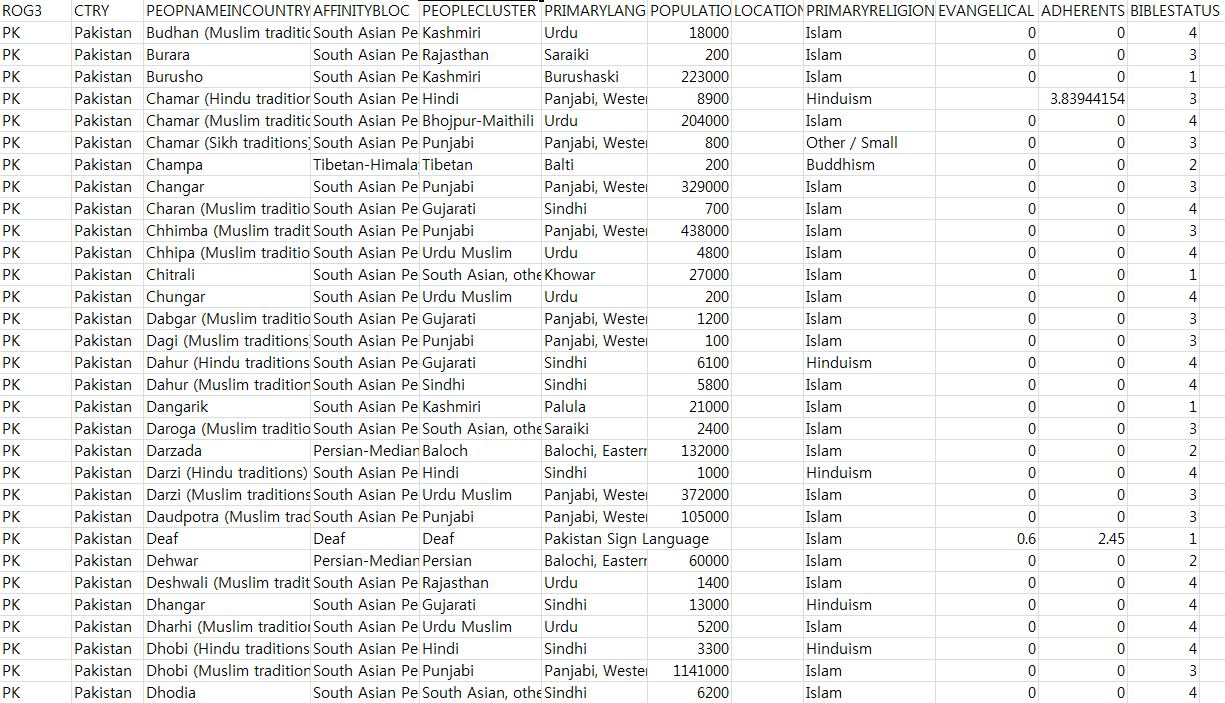
Task: Click the population value 5800
Action: 689,385
